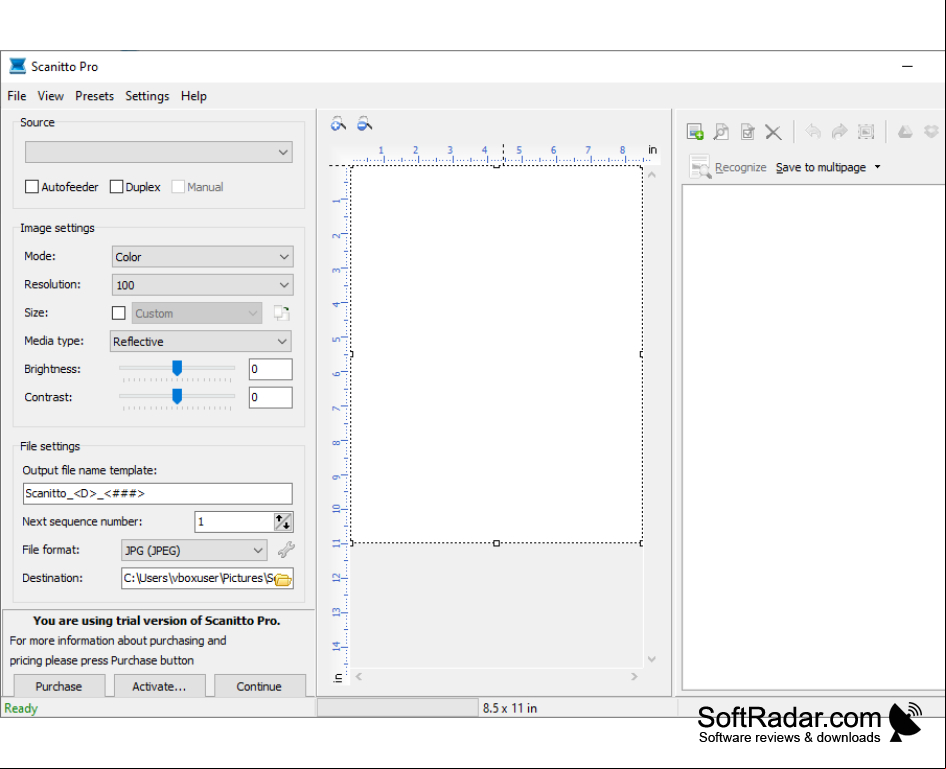This screenshot has height=769, width=946.
Task: Click preview horizontal scrollbar left arrow
Action: click(x=359, y=677)
